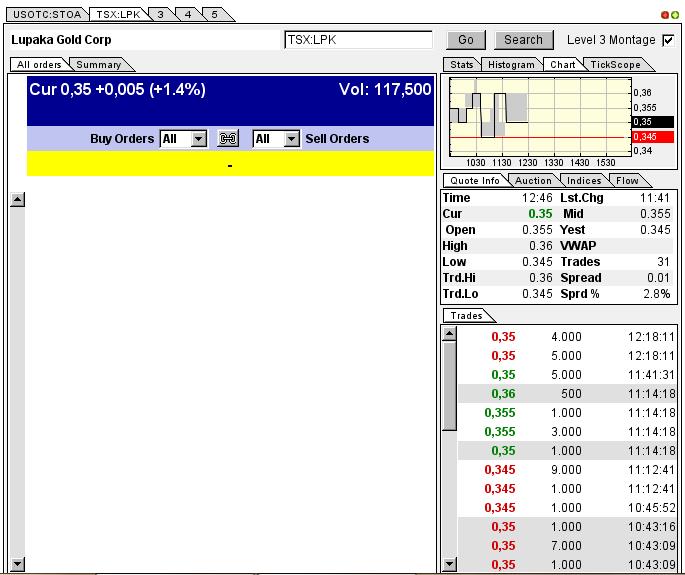Click the Trades list scroll down arrow

449,564
